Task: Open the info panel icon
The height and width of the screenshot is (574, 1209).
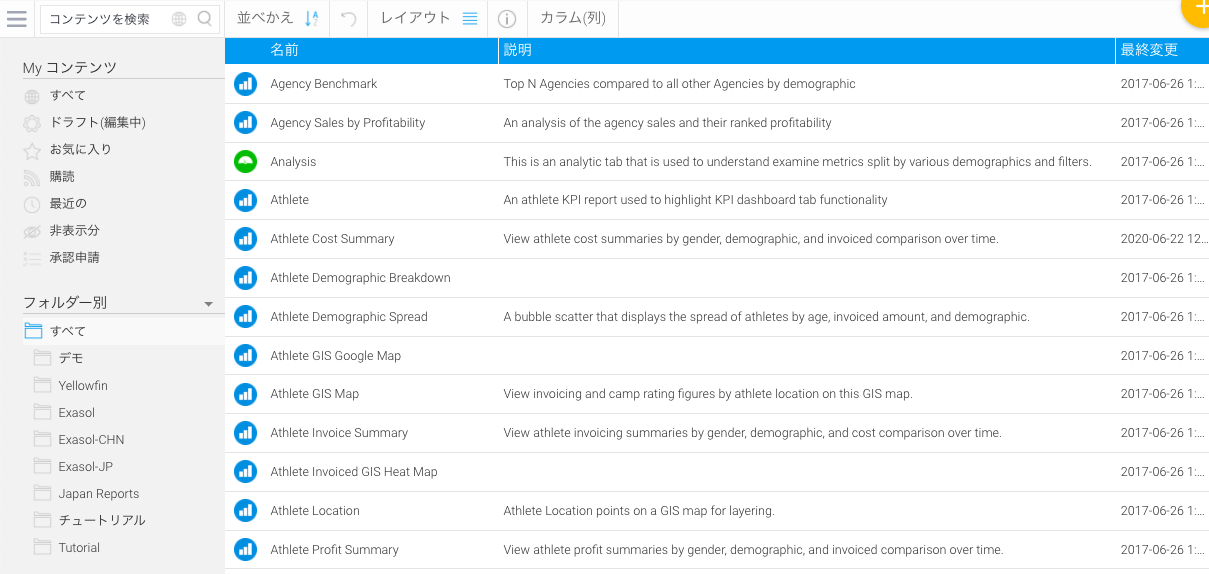Action: click(507, 18)
